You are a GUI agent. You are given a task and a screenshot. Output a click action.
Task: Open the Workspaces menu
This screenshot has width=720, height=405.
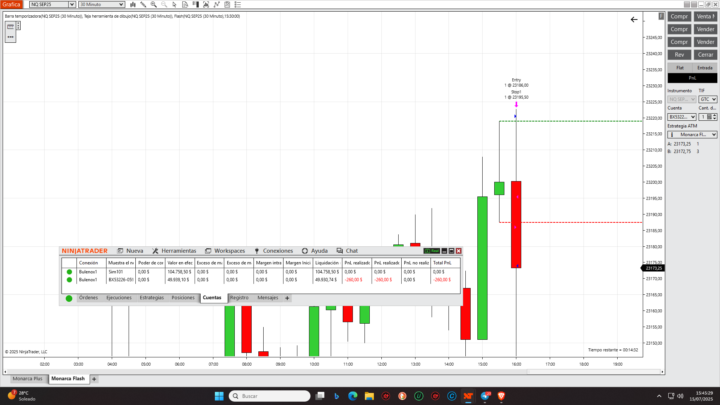[x=225, y=251]
